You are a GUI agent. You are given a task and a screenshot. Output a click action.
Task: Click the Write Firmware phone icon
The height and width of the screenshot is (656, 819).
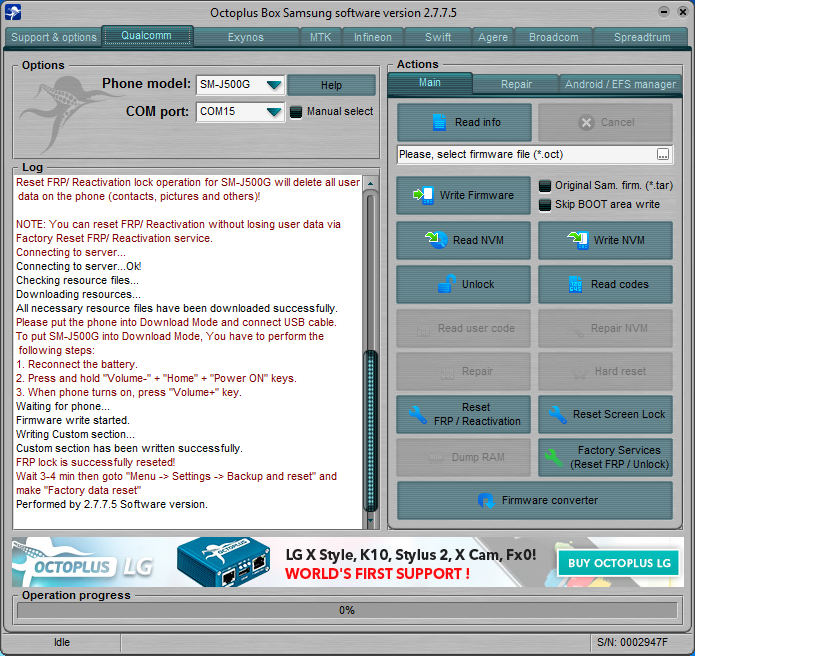tap(423, 195)
